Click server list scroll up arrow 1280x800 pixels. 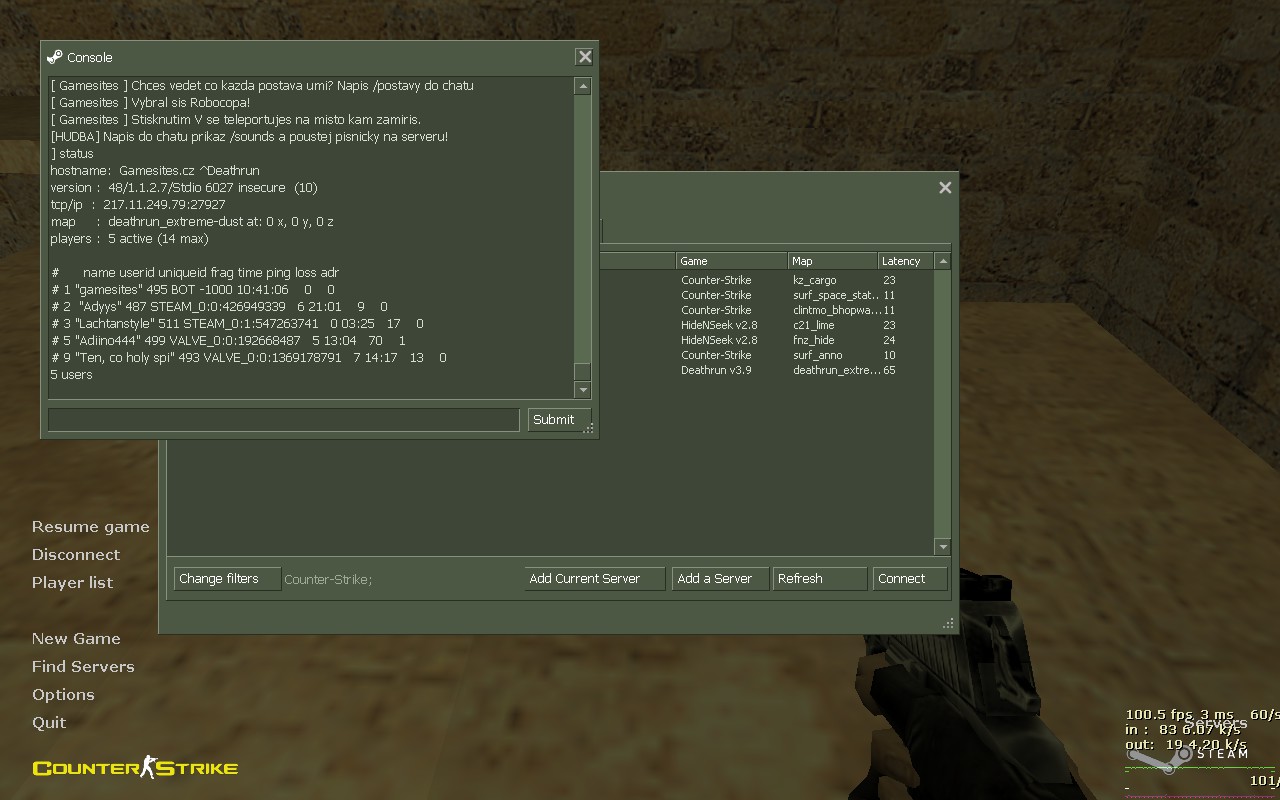942,261
